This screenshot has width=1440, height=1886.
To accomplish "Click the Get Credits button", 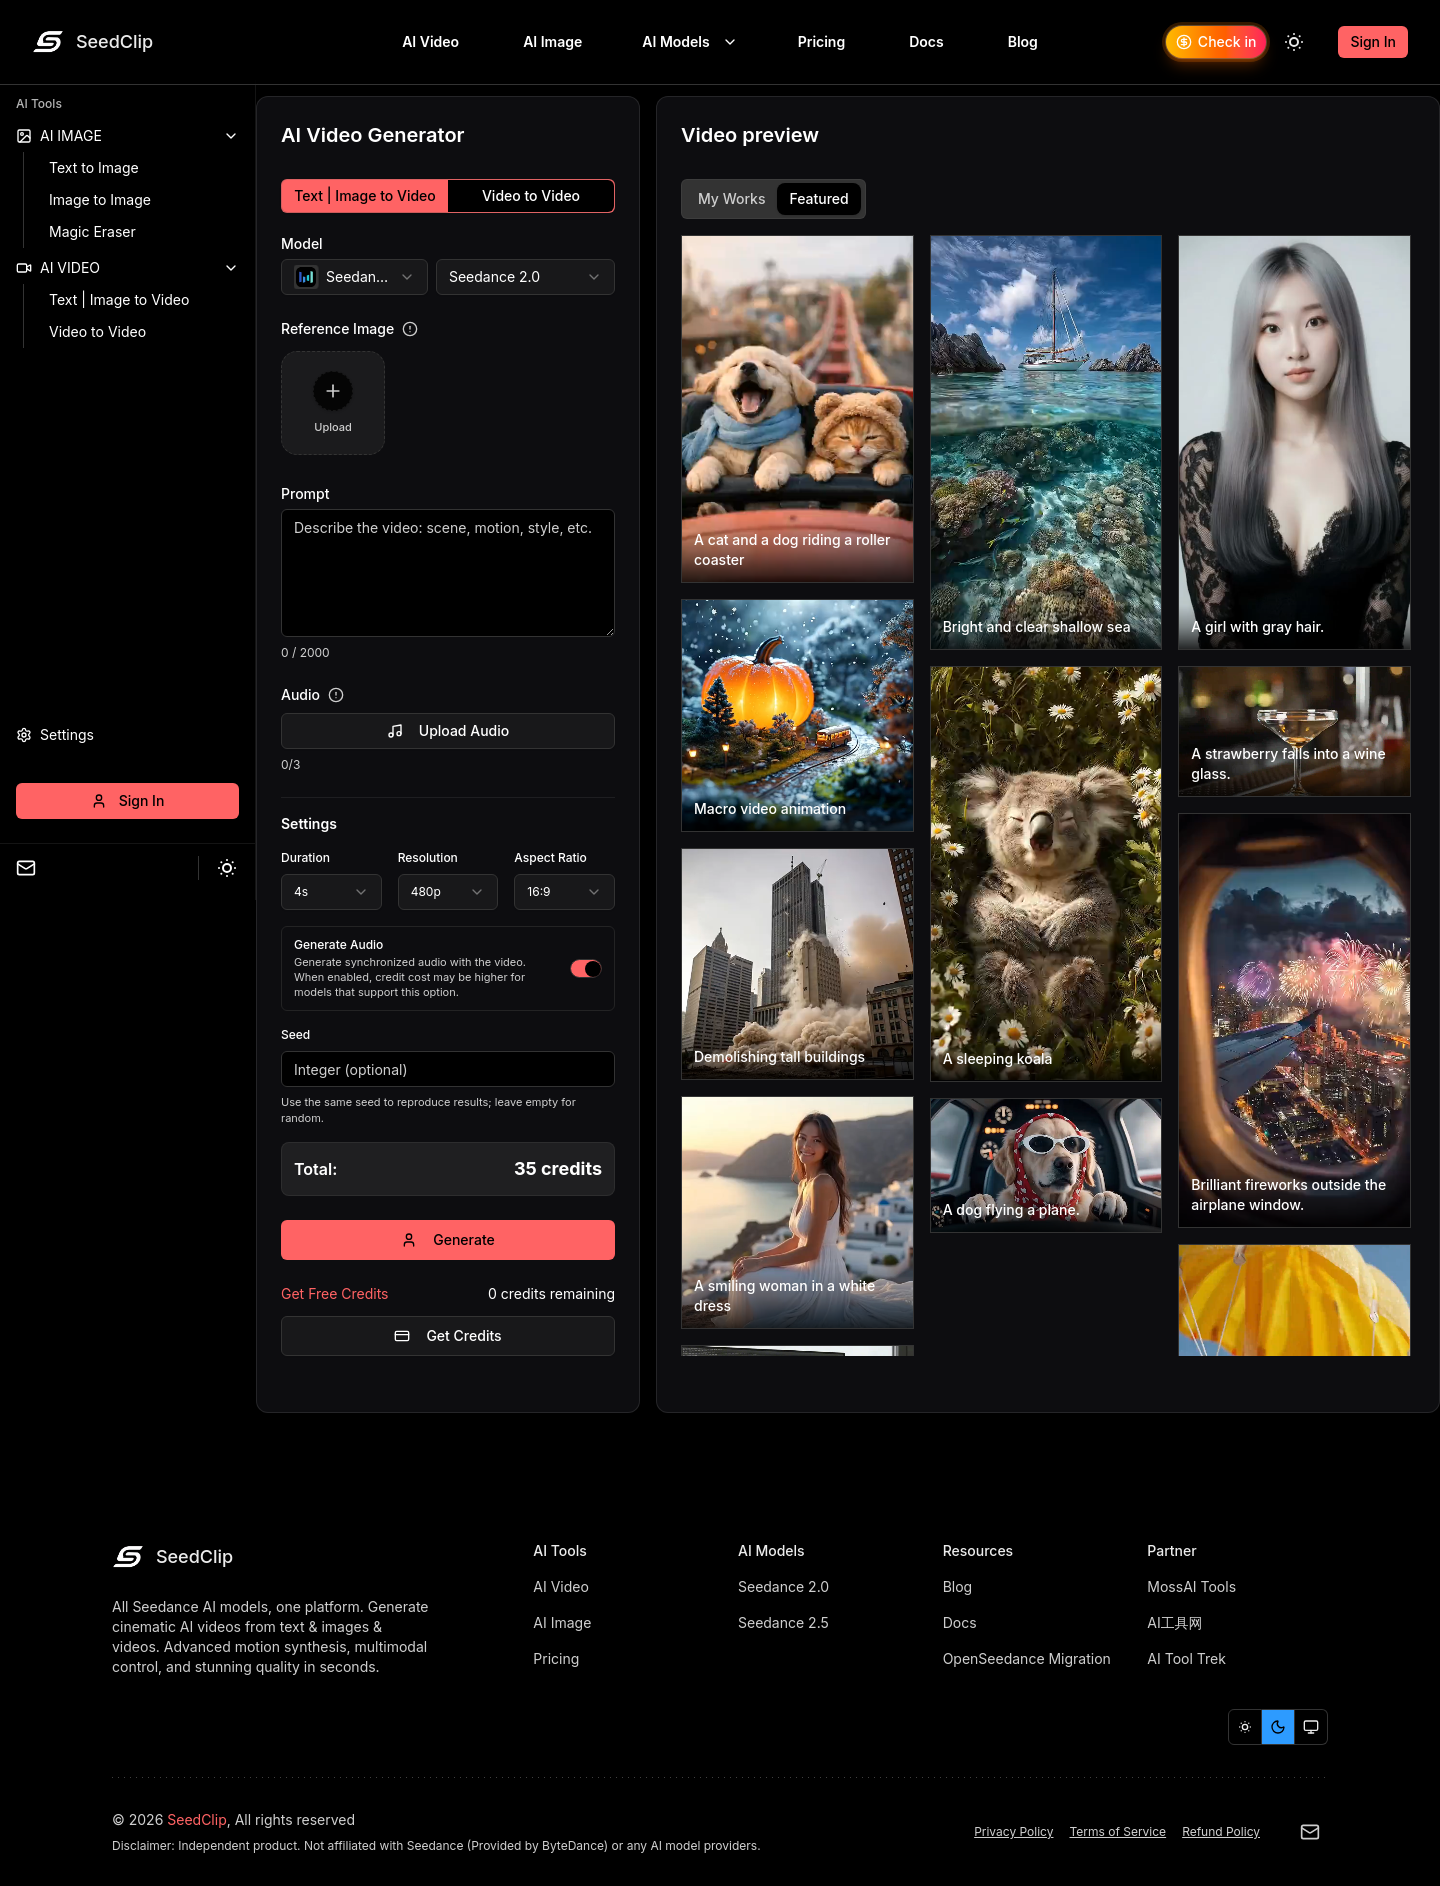I will pos(448,1336).
